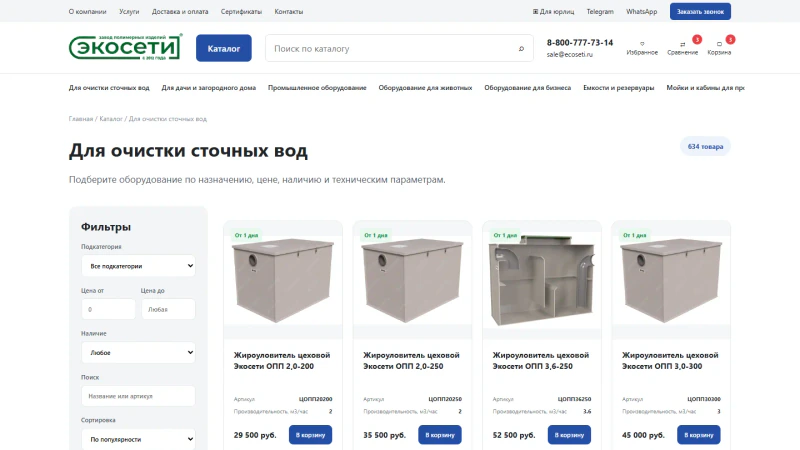Viewport: 800px width, 450px height.
Task: Select Оборудование для животных category
Action: point(426,88)
